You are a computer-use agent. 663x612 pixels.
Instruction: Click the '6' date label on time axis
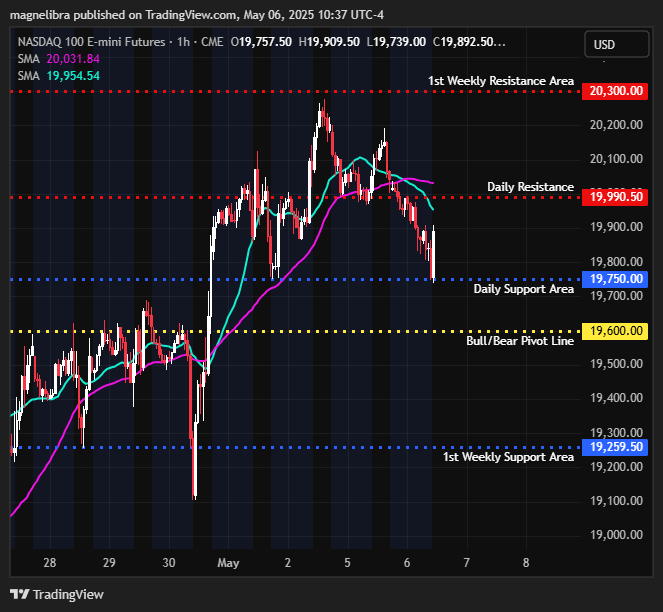click(x=407, y=563)
